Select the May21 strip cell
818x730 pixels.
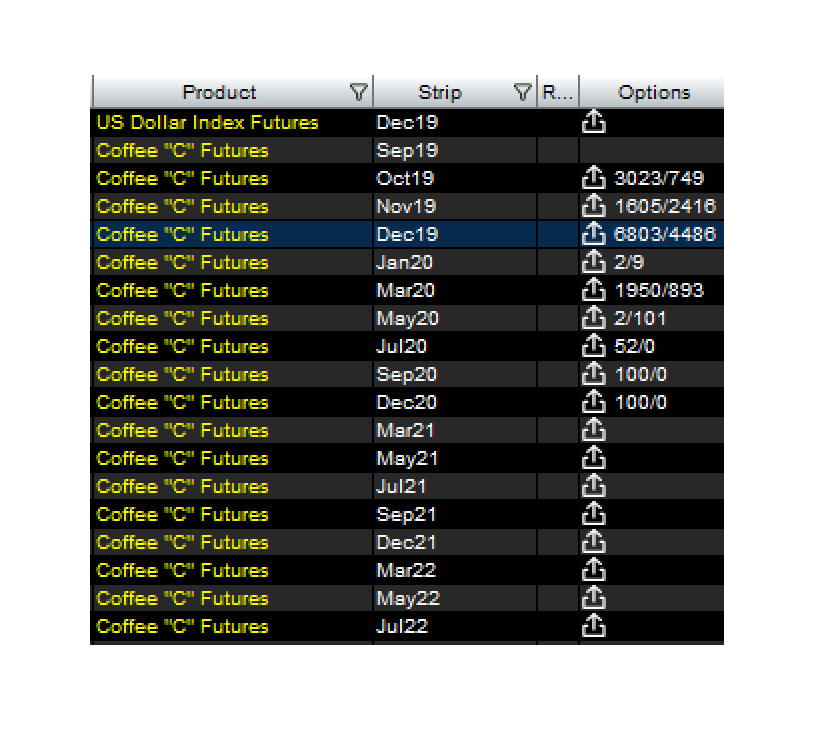pos(454,459)
